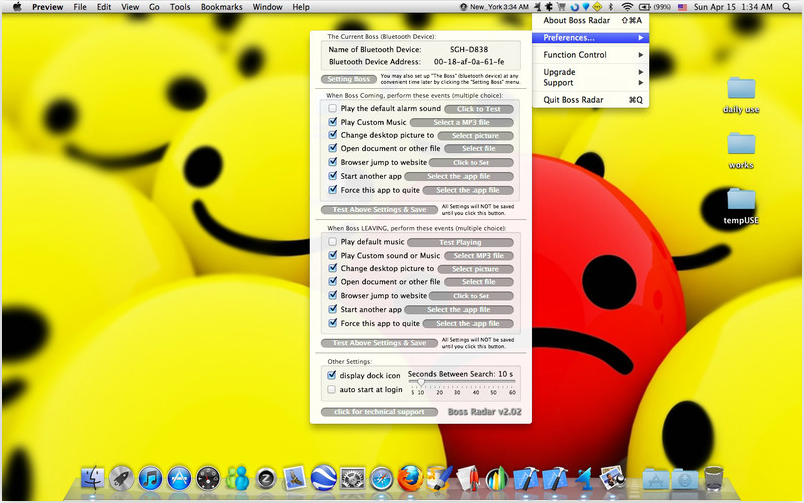Expand the Upgrade submenu
804x503 pixels.
tap(590, 72)
